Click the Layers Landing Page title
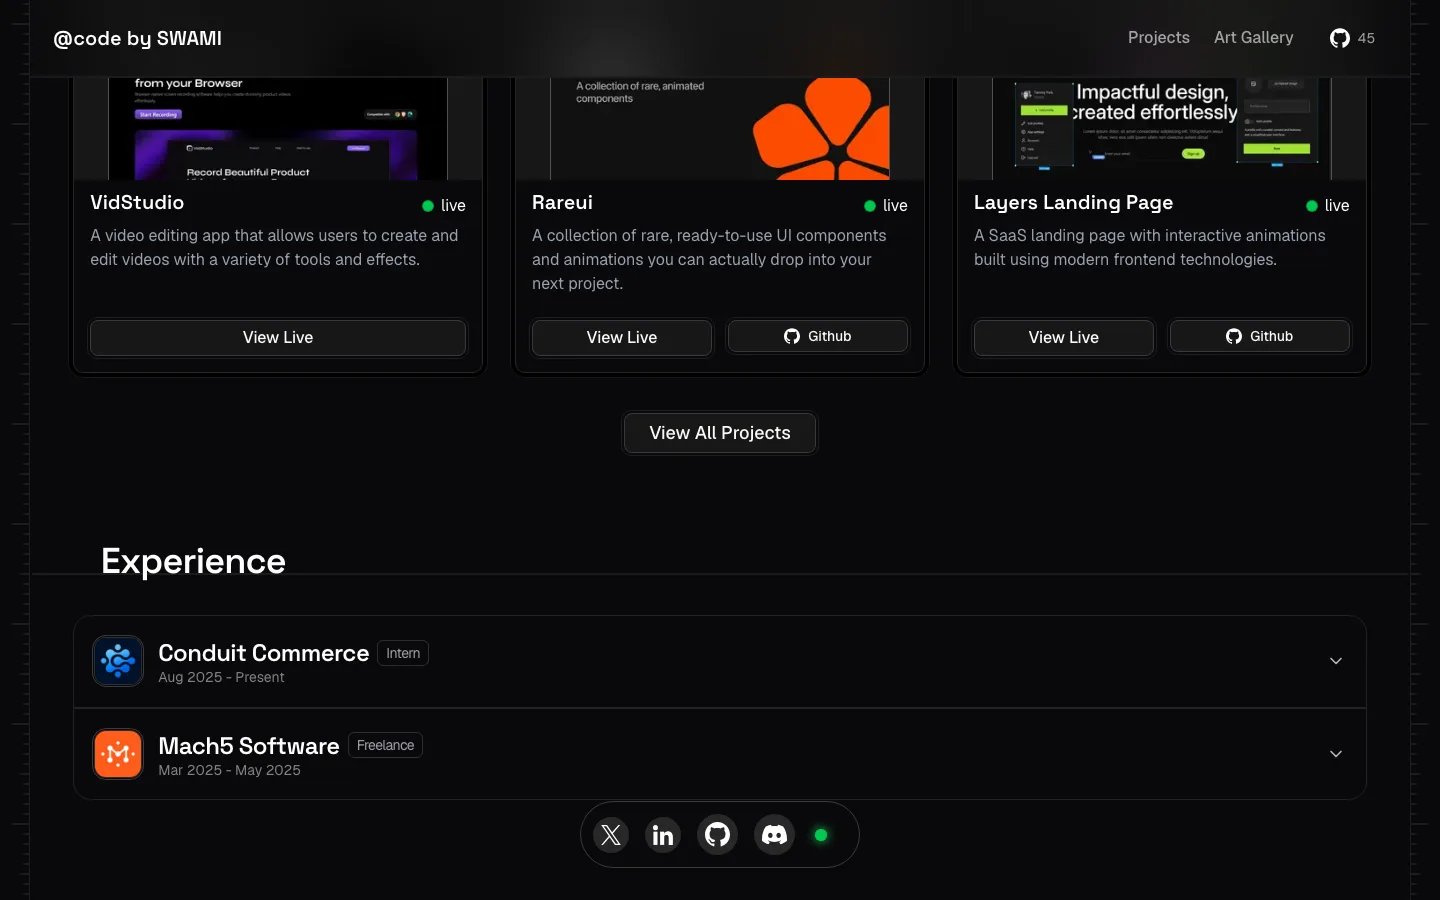This screenshot has height=900, width=1440. (1073, 203)
